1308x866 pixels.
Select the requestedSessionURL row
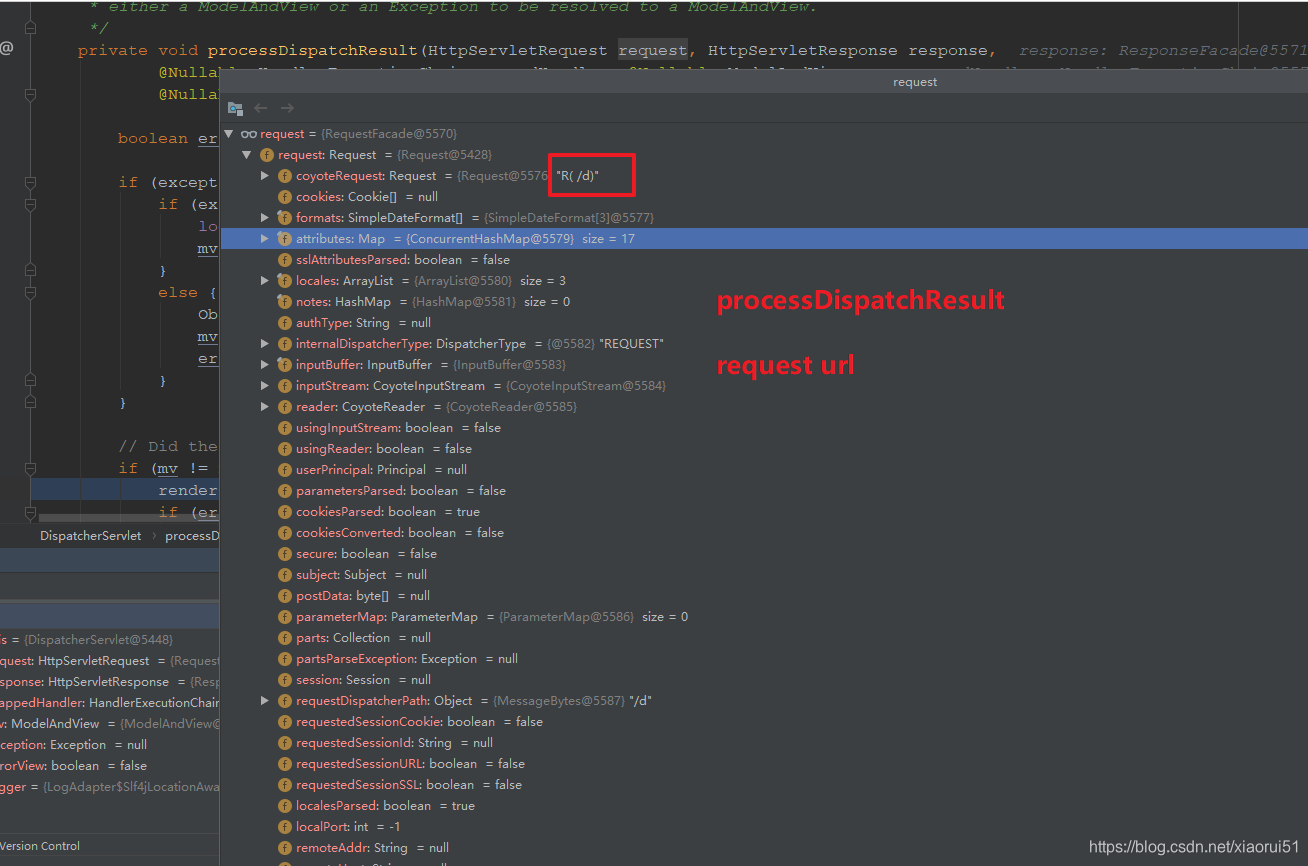pos(763,764)
